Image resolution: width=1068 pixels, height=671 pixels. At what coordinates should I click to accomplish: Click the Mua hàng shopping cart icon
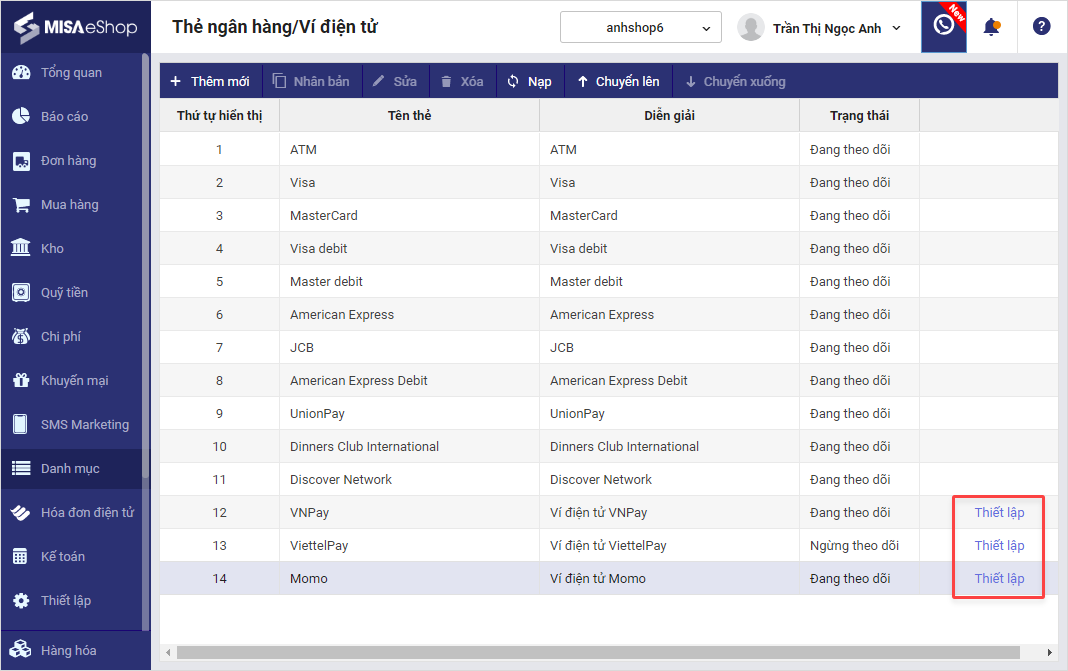(21, 205)
